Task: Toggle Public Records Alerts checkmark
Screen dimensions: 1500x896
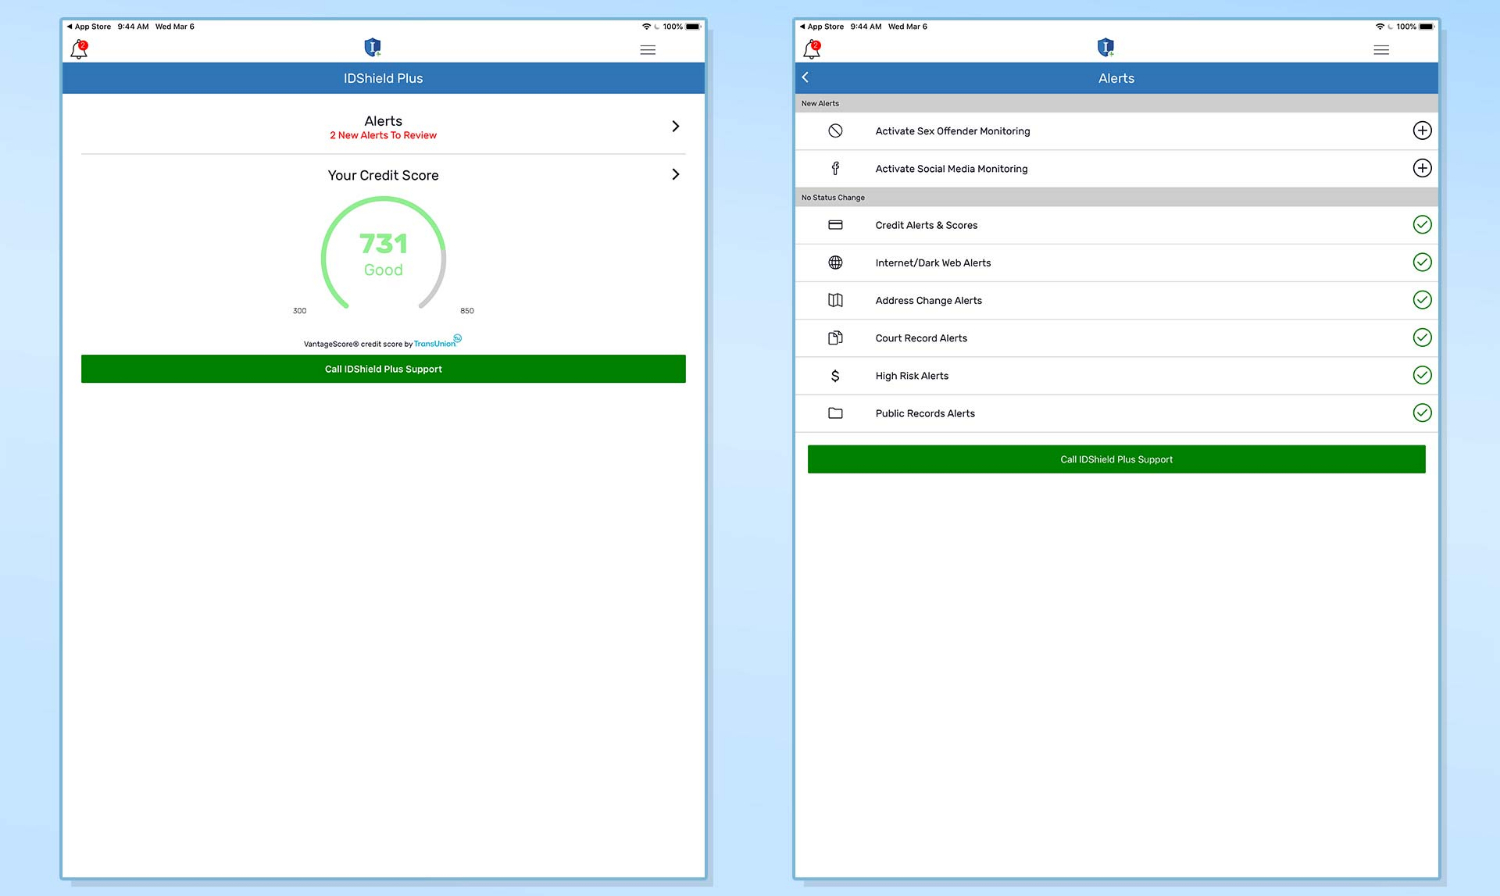Action: tap(1422, 412)
